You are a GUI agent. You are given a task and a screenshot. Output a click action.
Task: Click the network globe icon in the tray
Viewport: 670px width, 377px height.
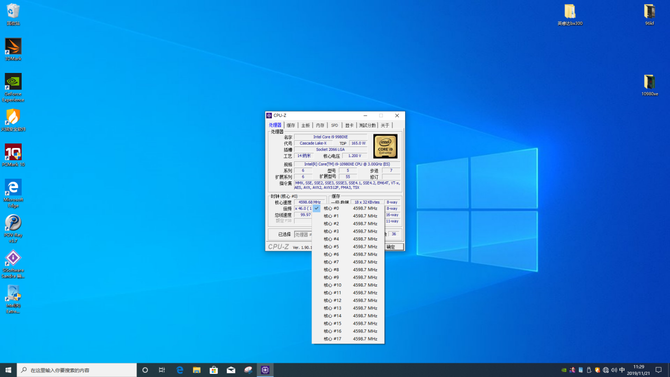pos(605,370)
